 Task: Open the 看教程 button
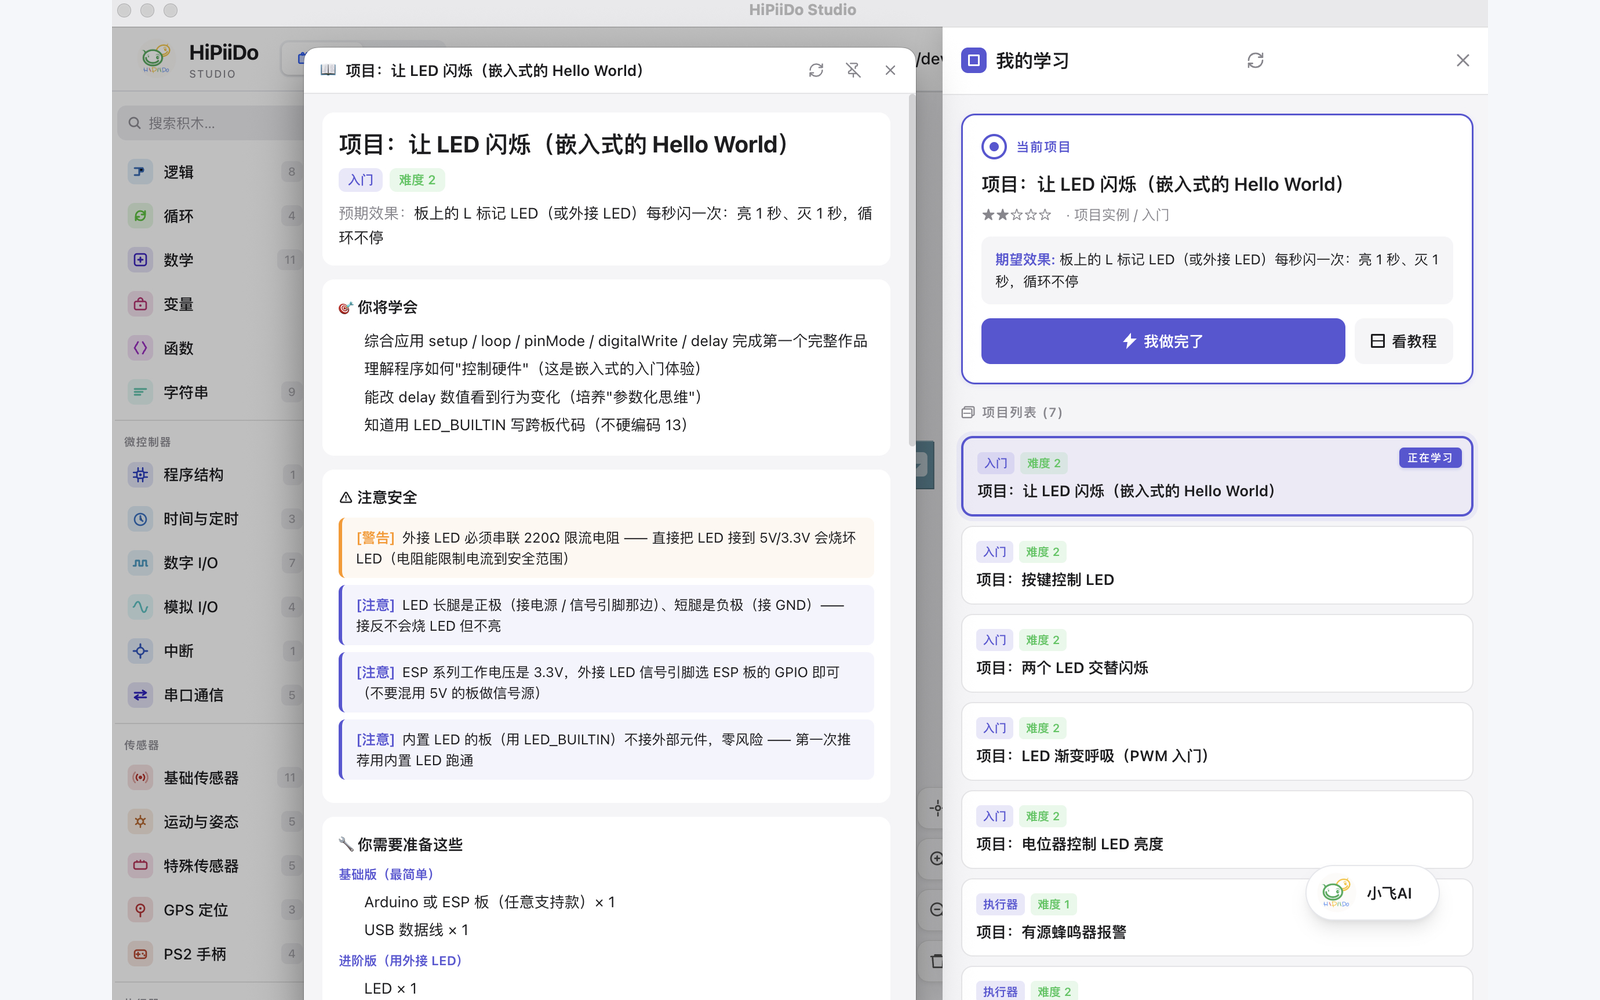[x=1404, y=341]
